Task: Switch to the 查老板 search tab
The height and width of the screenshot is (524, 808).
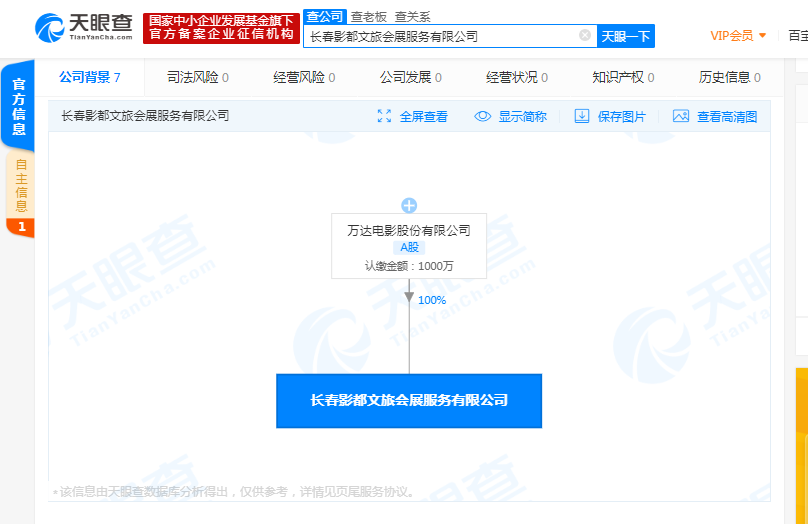Action: point(368,17)
